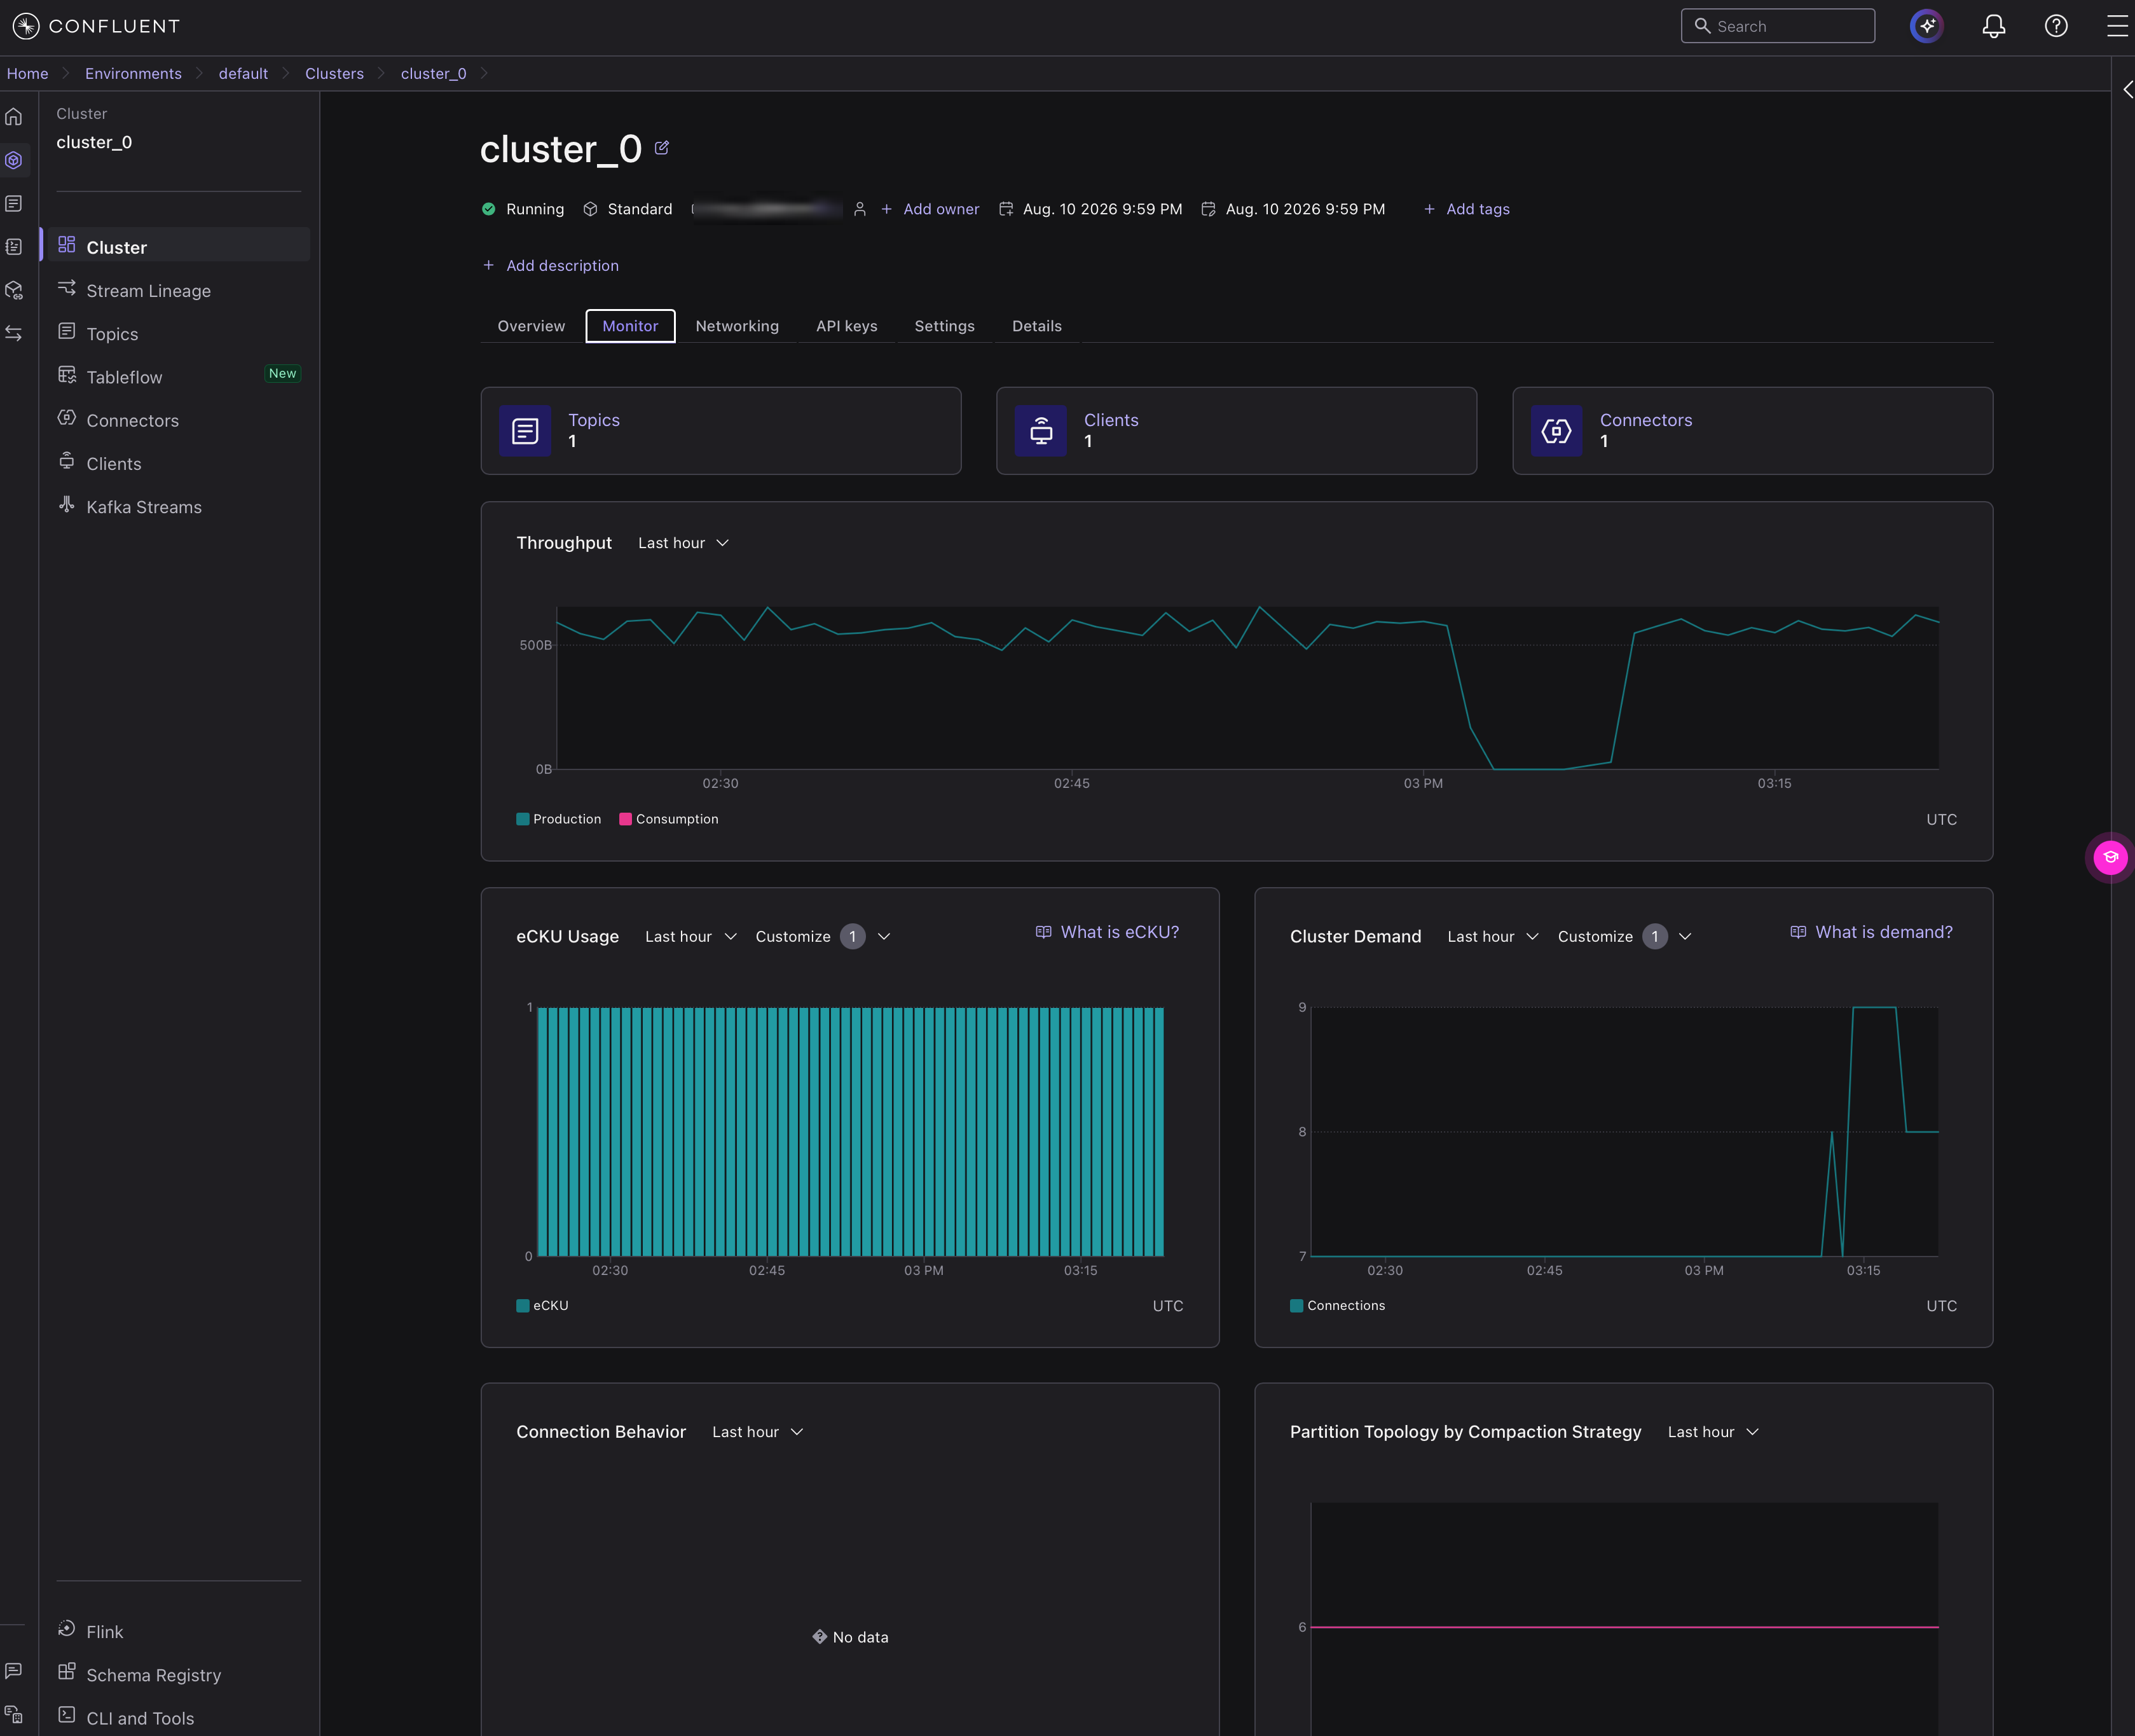This screenshot has height=1736, width=2135.
Task: Click the Tableflow sidebar icon
Action: pyautogui.click(x=67, y=375)
